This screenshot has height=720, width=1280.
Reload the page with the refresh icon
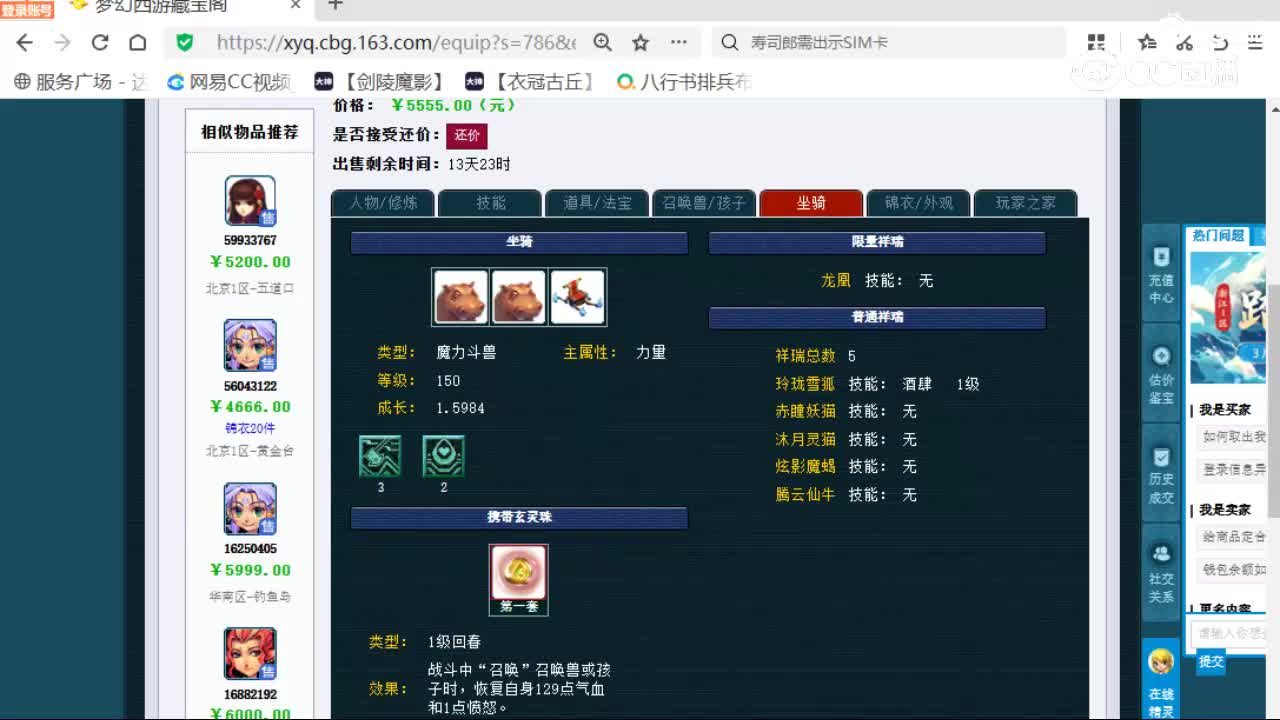[x=100, y=42]
